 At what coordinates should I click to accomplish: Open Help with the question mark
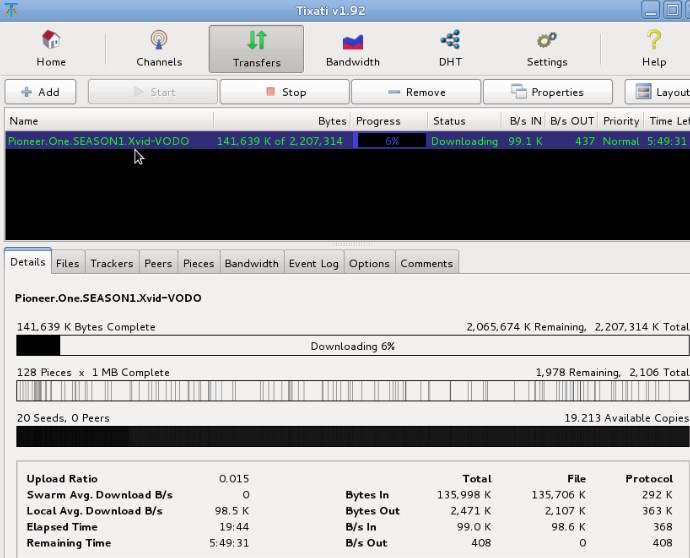653,48
